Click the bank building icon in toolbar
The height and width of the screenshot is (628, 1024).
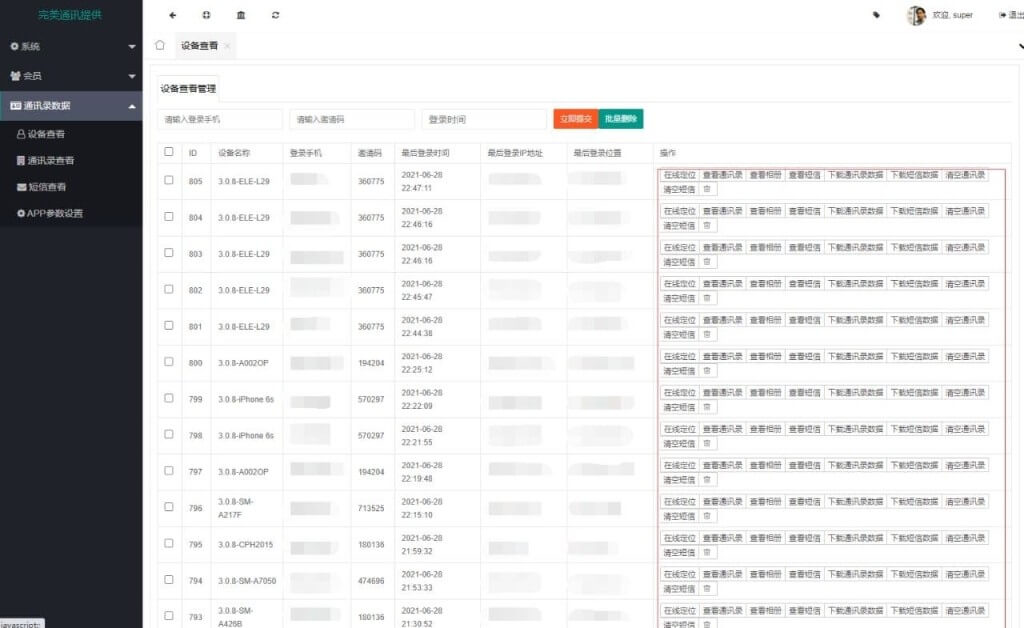[241, 15]
